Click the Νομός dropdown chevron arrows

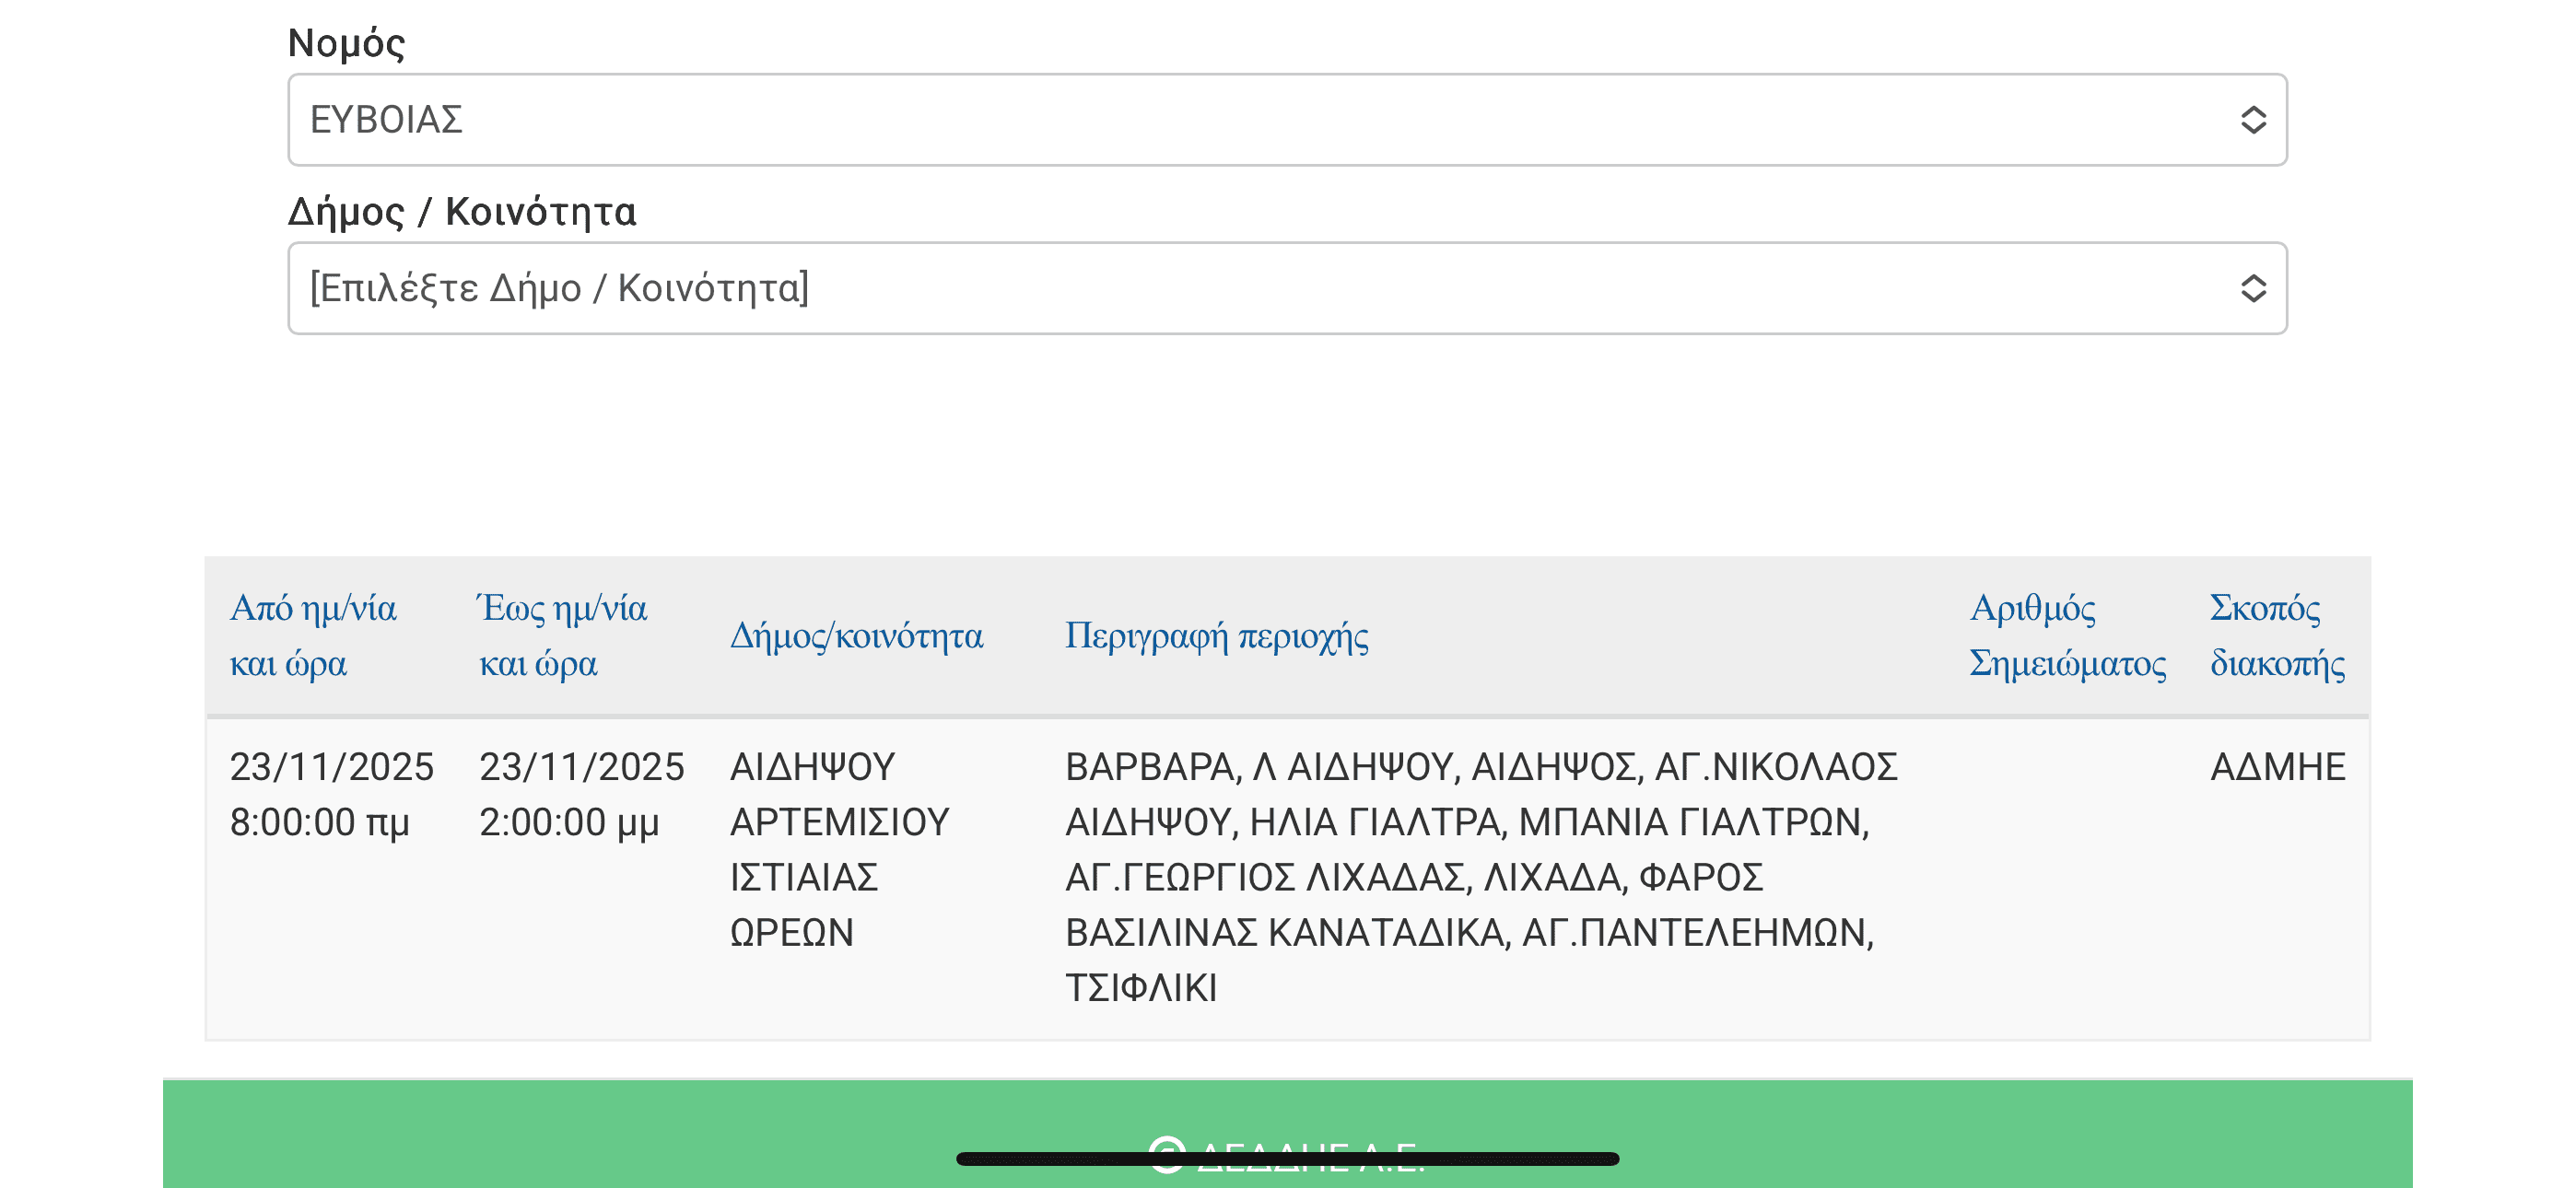[2252, 120]
